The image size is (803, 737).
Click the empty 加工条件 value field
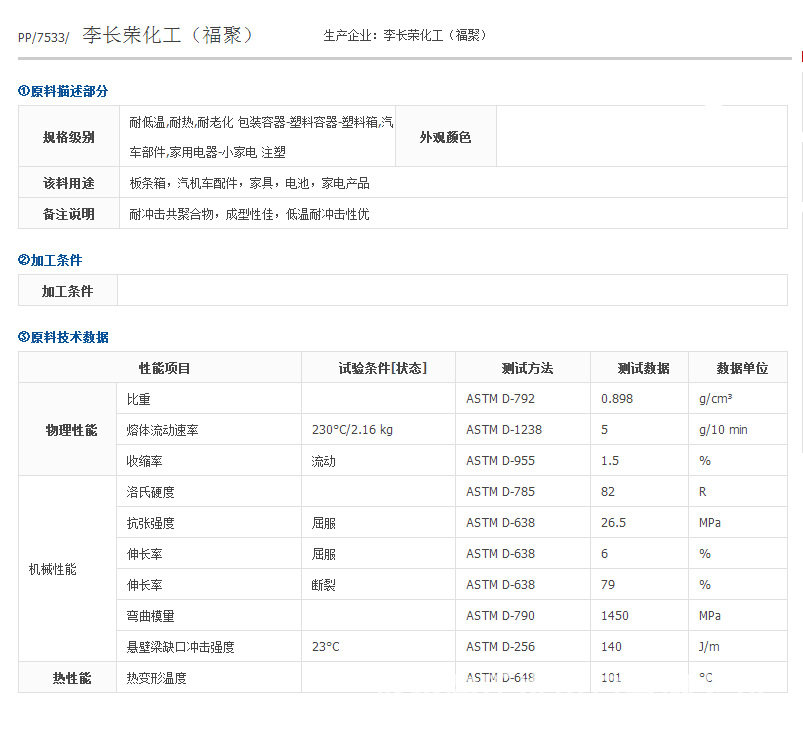pos(452,290)
